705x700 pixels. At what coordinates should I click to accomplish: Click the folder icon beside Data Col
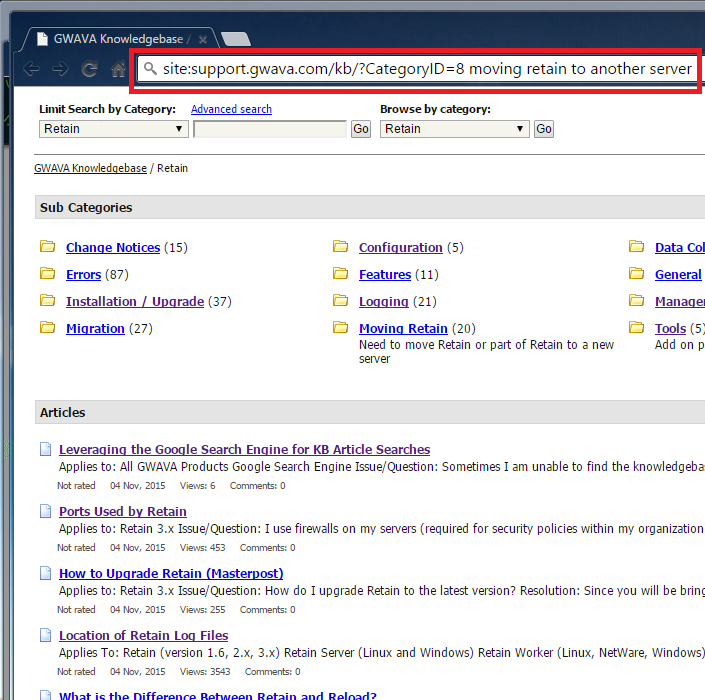(636, 246)
